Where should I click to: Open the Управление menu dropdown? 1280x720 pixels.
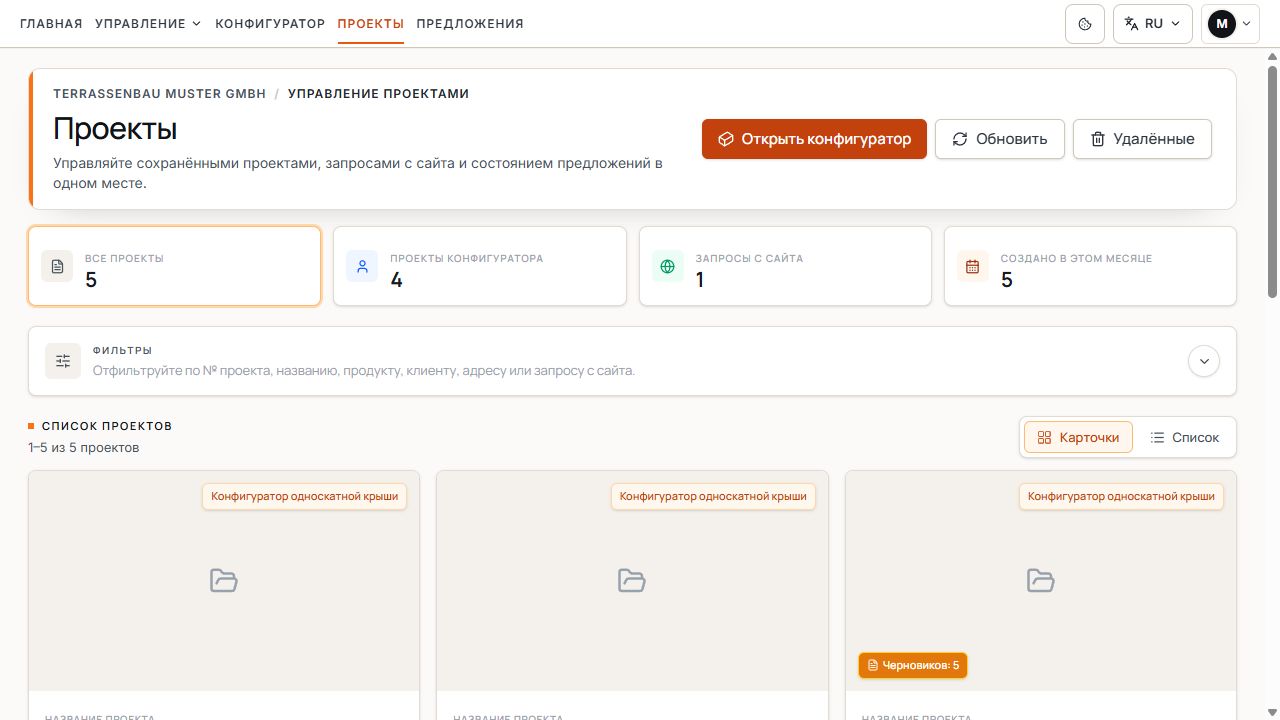tap(148, 23)
